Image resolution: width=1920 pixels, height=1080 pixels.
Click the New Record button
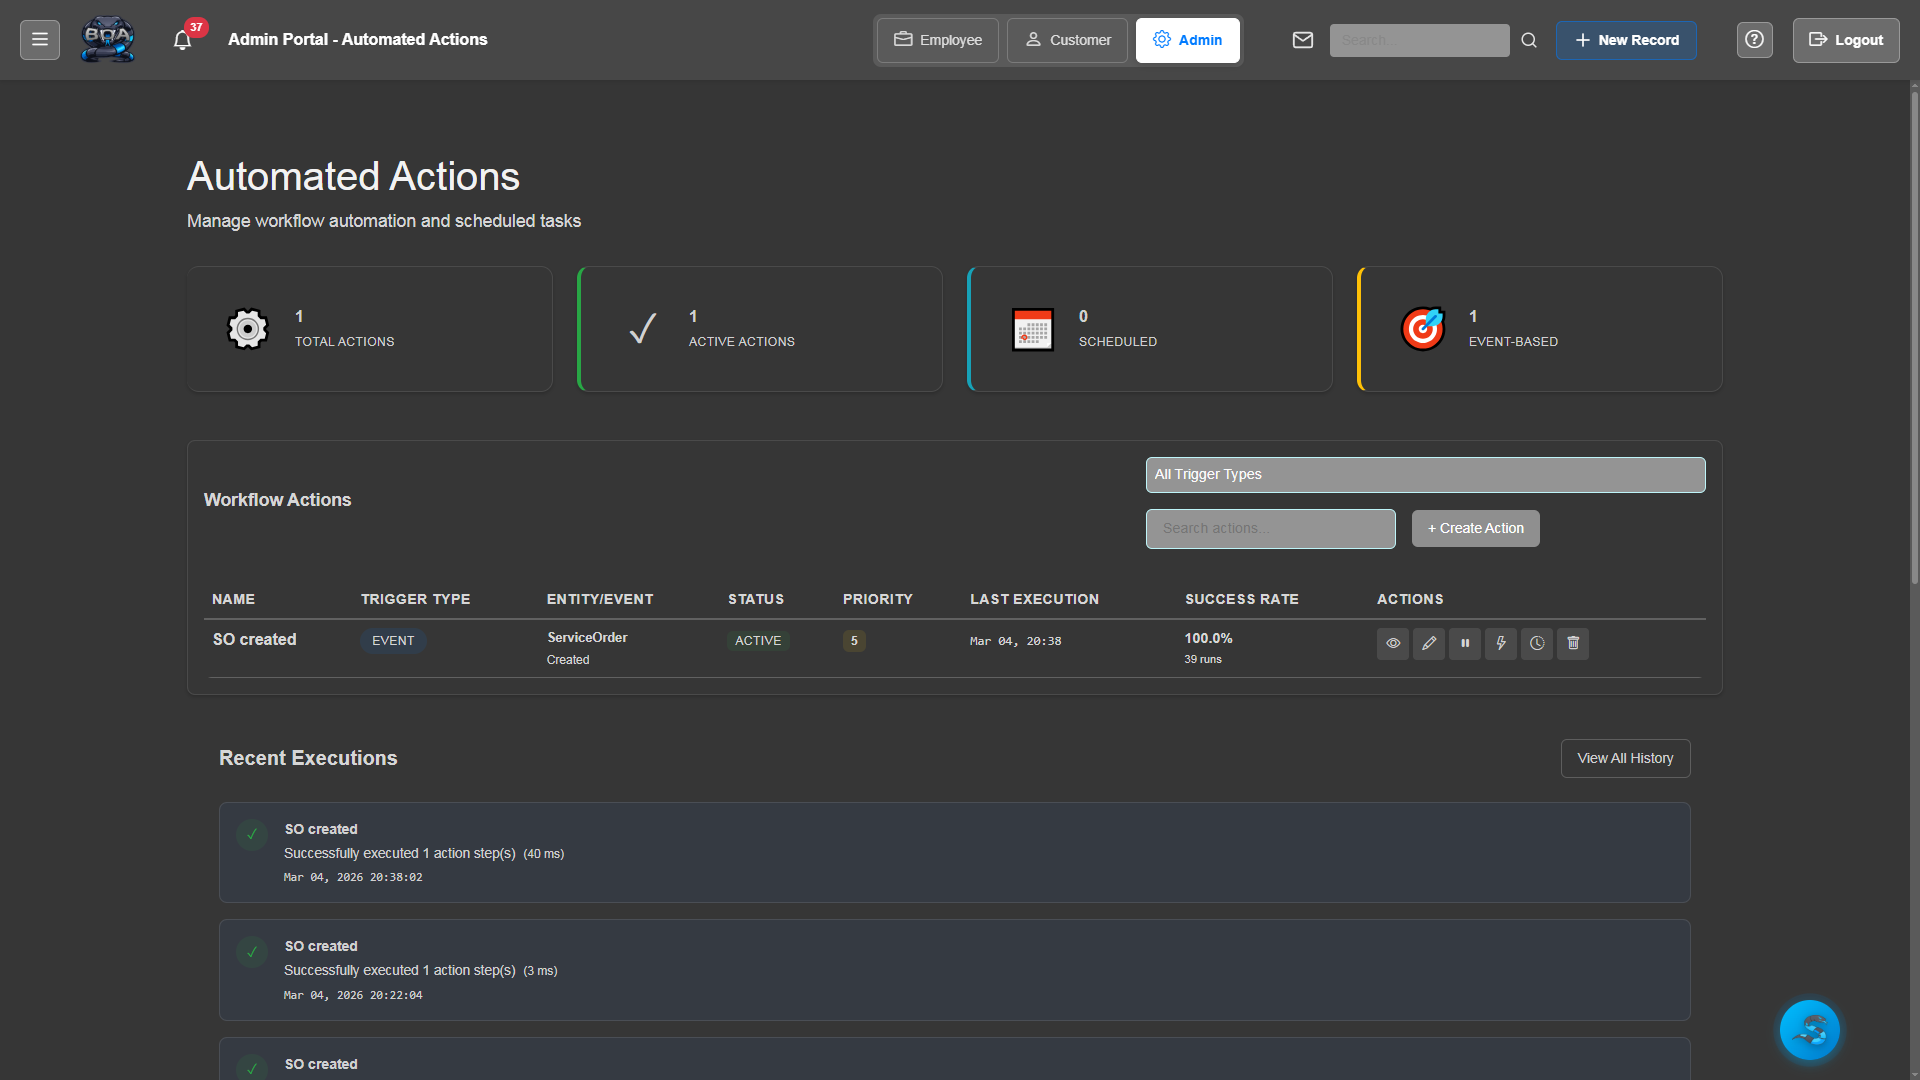pos(1626,40)
